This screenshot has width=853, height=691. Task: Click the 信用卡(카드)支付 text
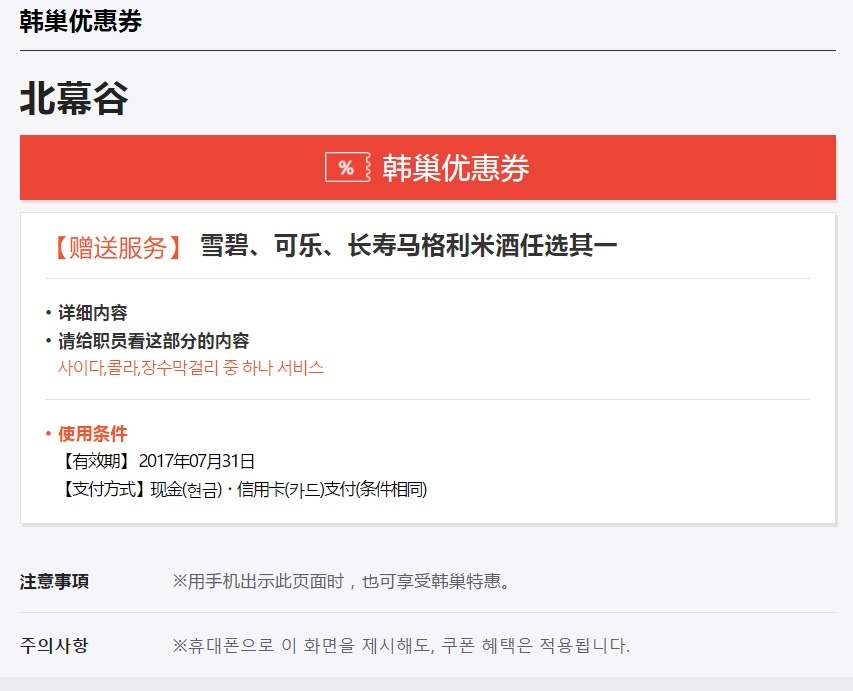[296, 489]
